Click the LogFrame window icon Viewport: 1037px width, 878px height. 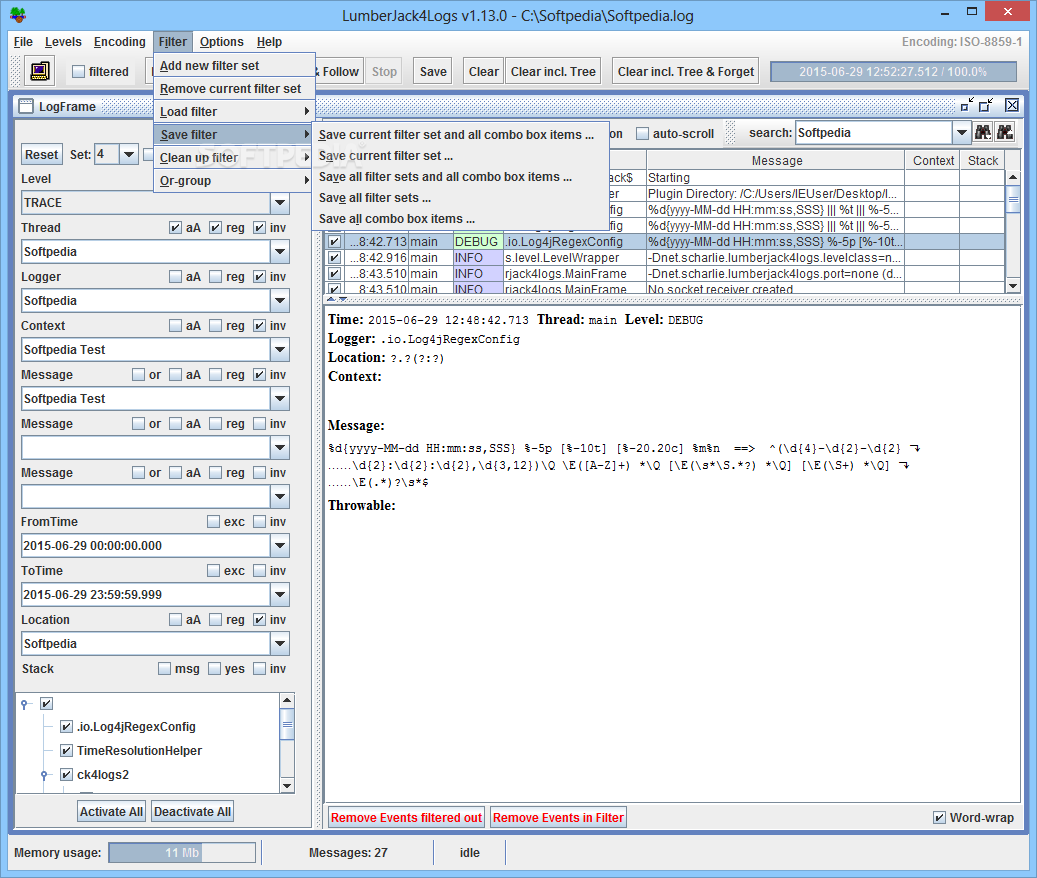tap(26, 106)
